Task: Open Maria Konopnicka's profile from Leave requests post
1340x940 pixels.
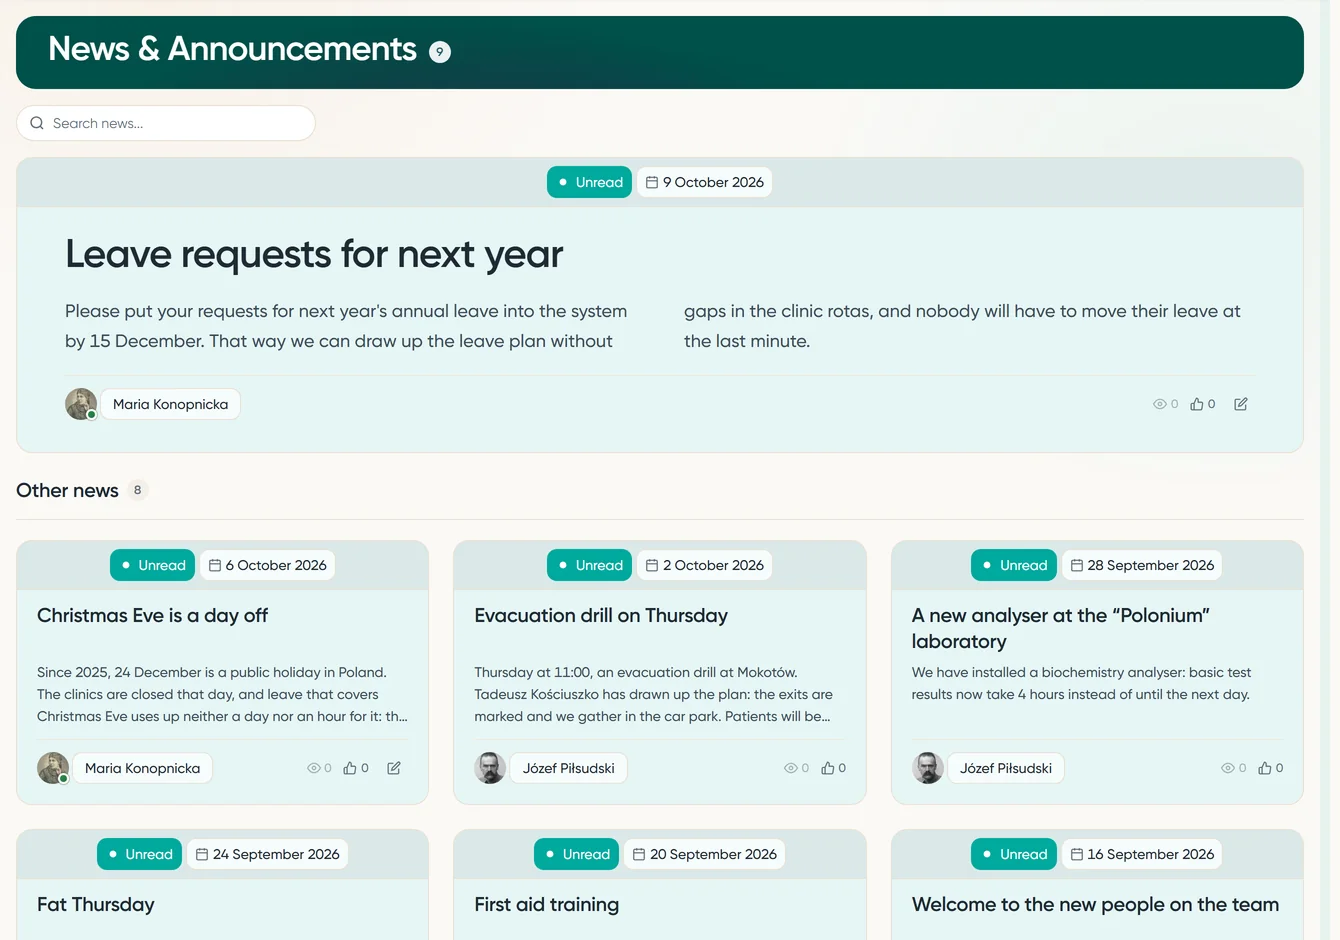Action: click(x=171, y=404)
